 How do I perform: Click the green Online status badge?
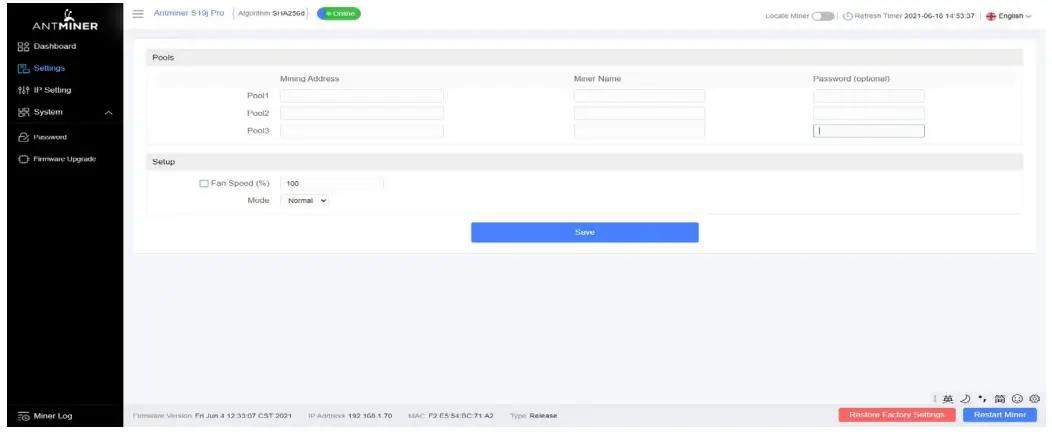[x=339, y=13]
